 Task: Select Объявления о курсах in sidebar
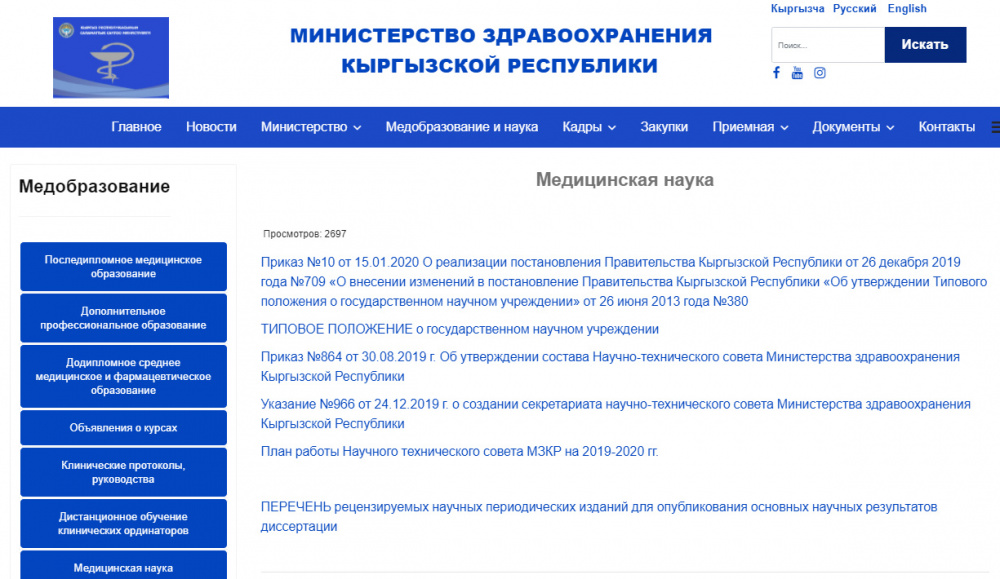(x=123, y=427)
